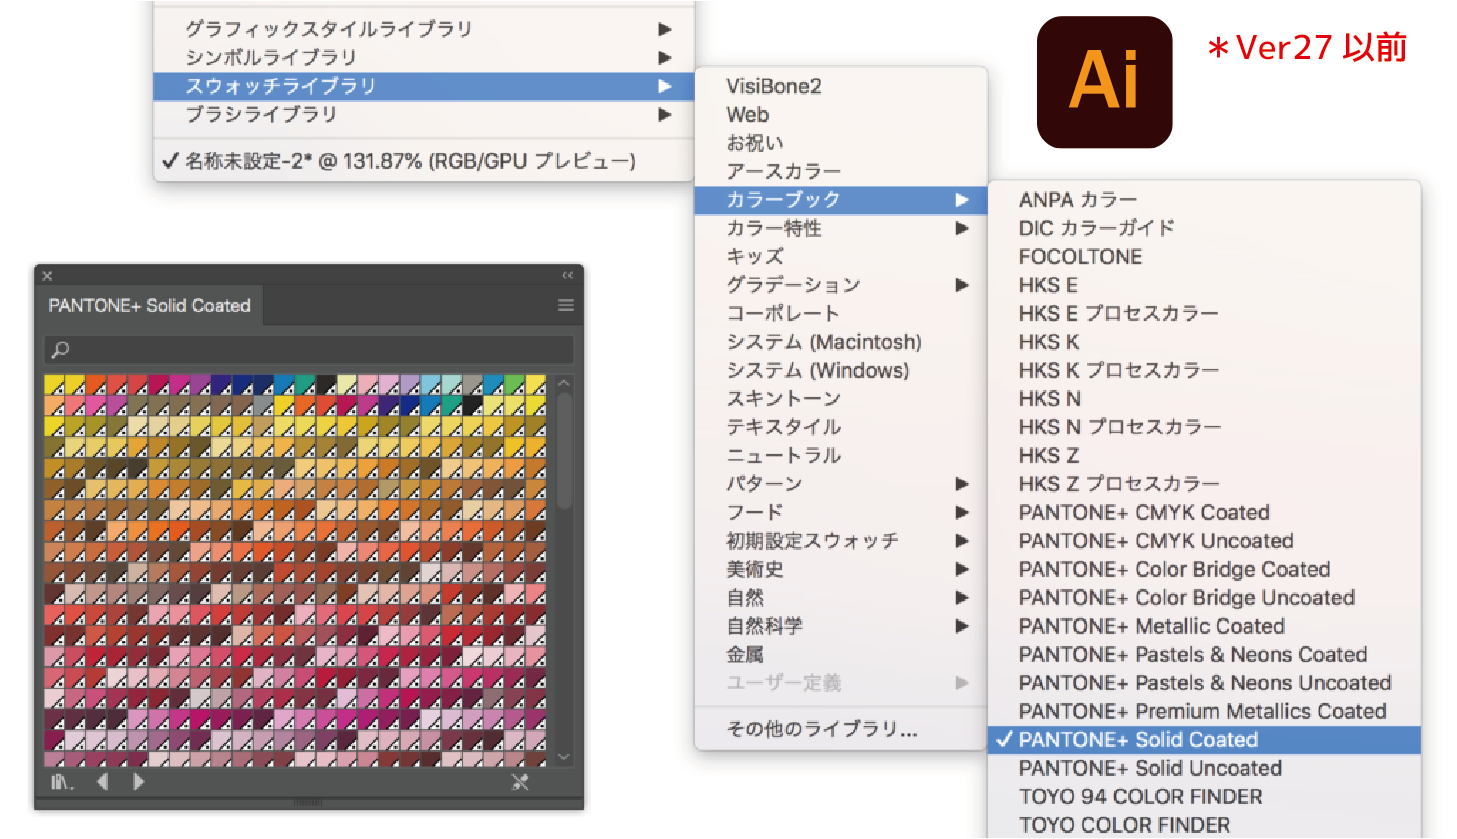Select PANTONE+ Pastels & Neons Uncoated
1457x839 pixels.
(1204, 683)
